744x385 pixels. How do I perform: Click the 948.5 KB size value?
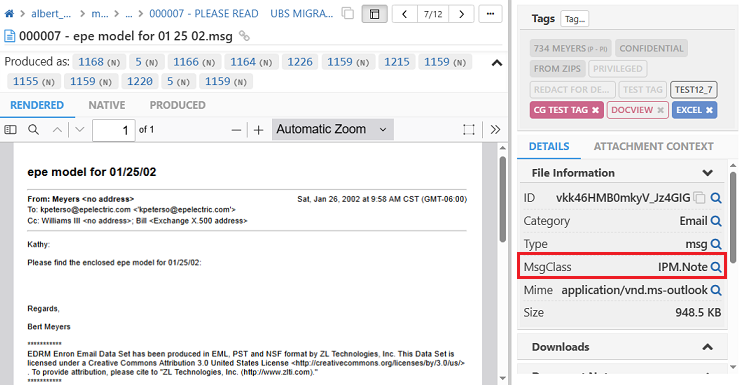(698, 313)
